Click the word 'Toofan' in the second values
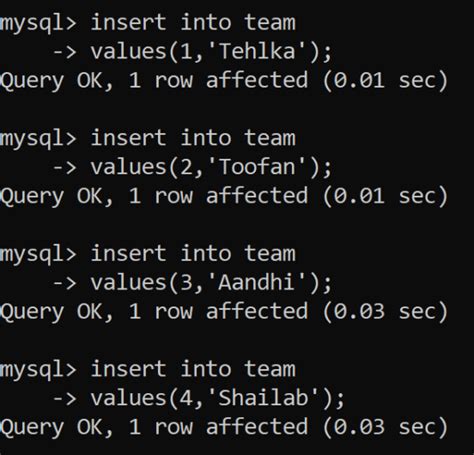 click(257, 167)
